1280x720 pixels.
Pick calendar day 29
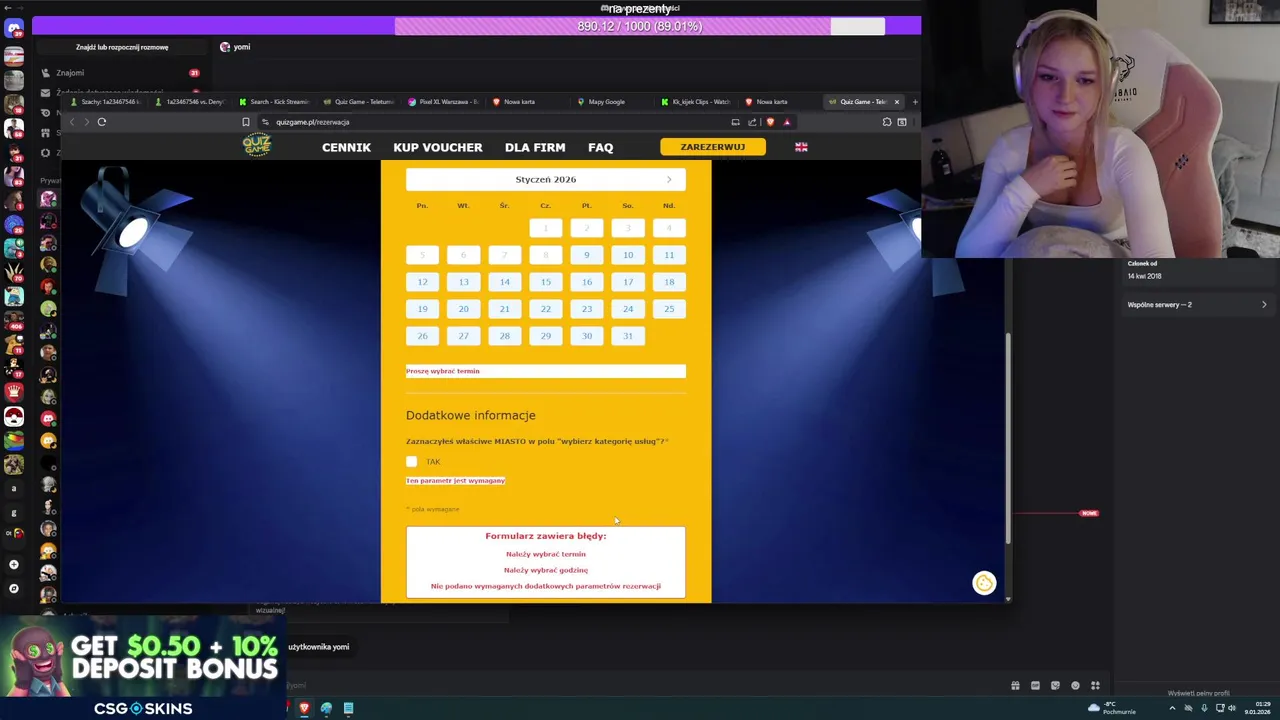pyautogui.click(x=546, y=336)
